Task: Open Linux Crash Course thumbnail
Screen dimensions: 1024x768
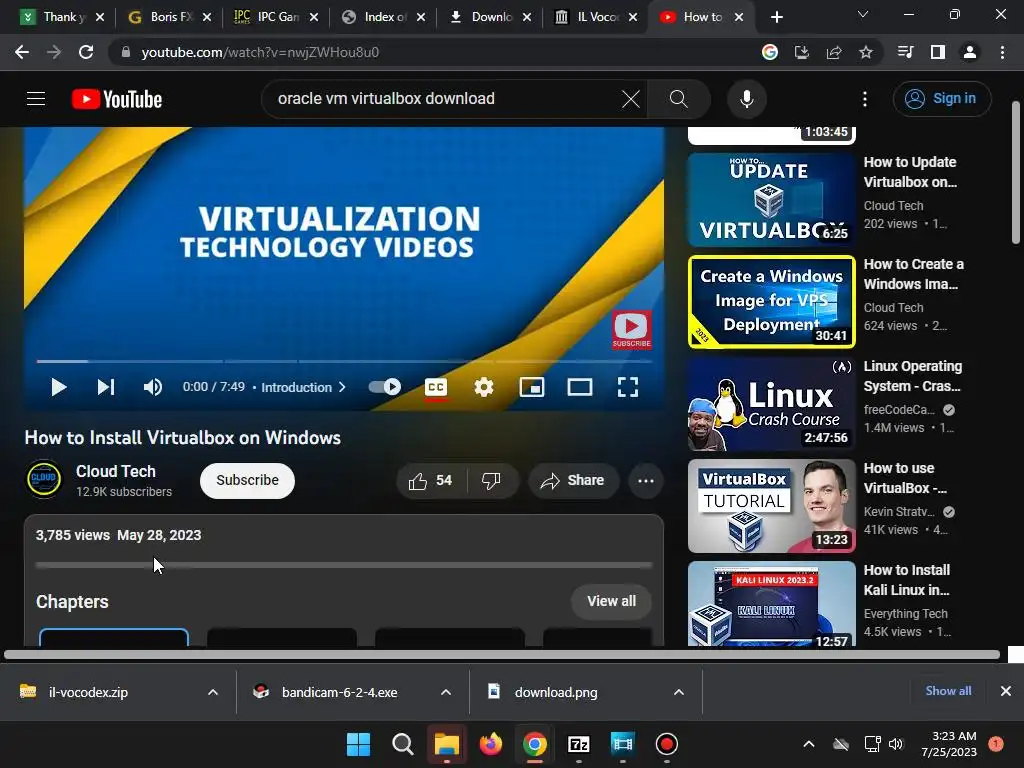Action: point(771,404)
